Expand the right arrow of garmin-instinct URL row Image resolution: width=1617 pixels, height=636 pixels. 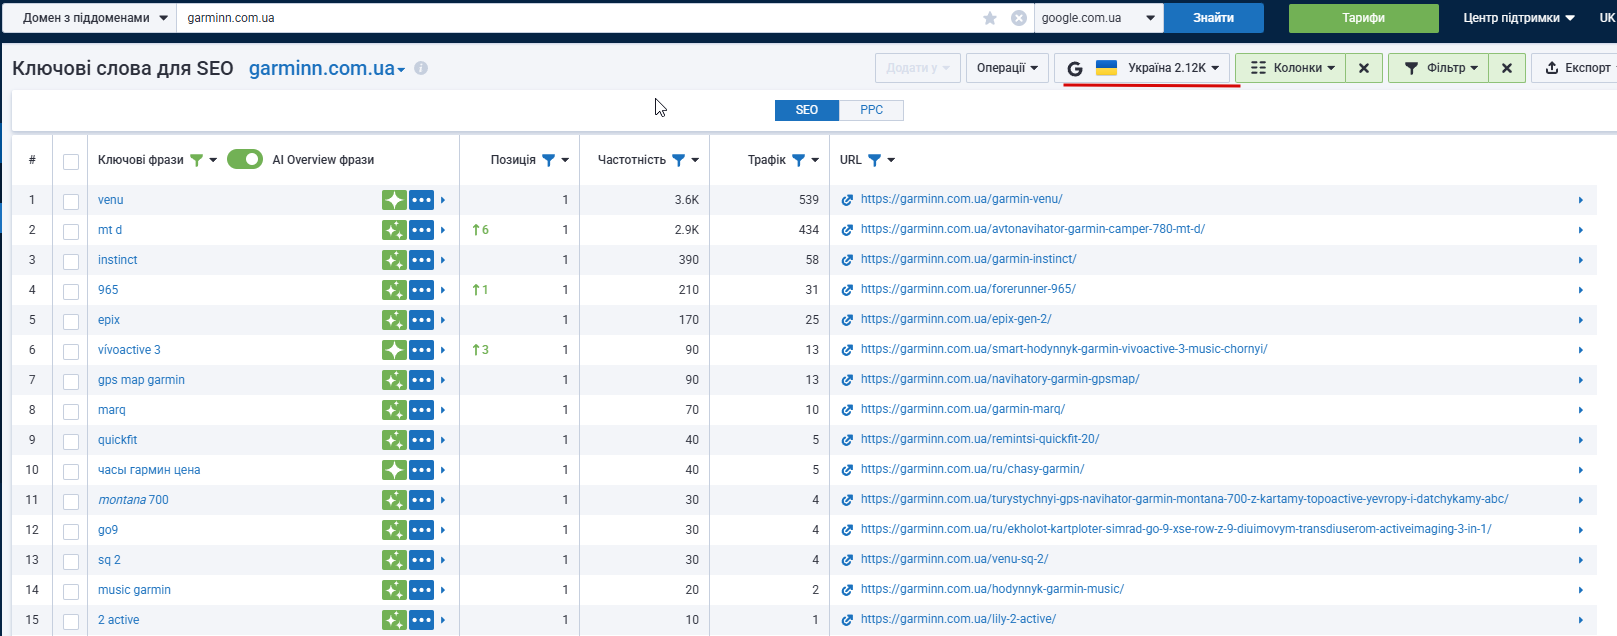(x=1581, y=260)
